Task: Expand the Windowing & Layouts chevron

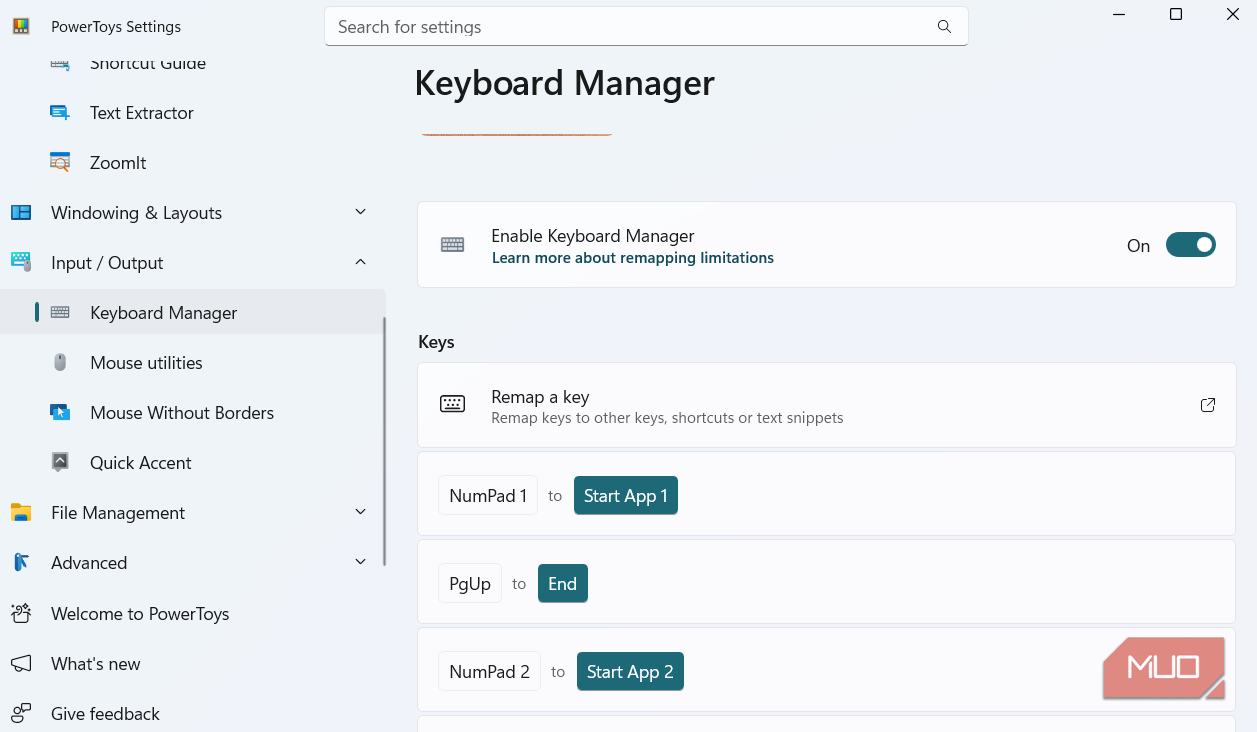Action: (x=361, y=212)
